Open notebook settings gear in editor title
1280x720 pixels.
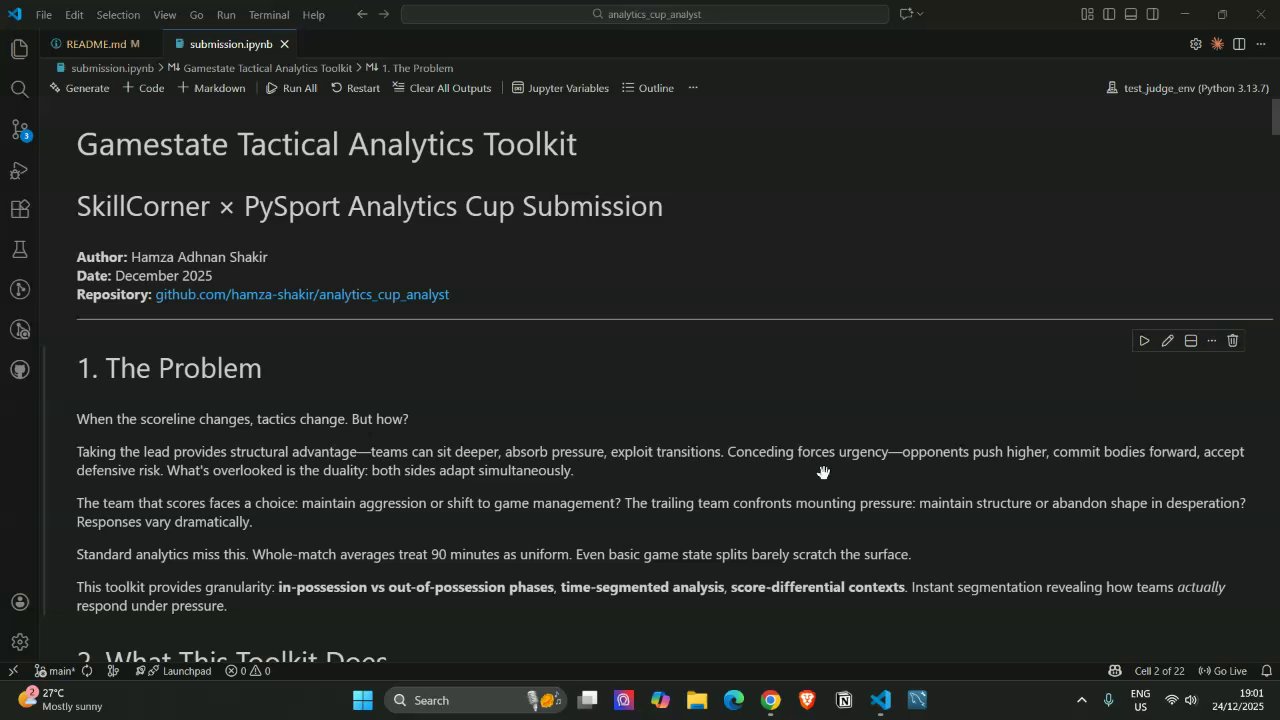pos(1195,44)
